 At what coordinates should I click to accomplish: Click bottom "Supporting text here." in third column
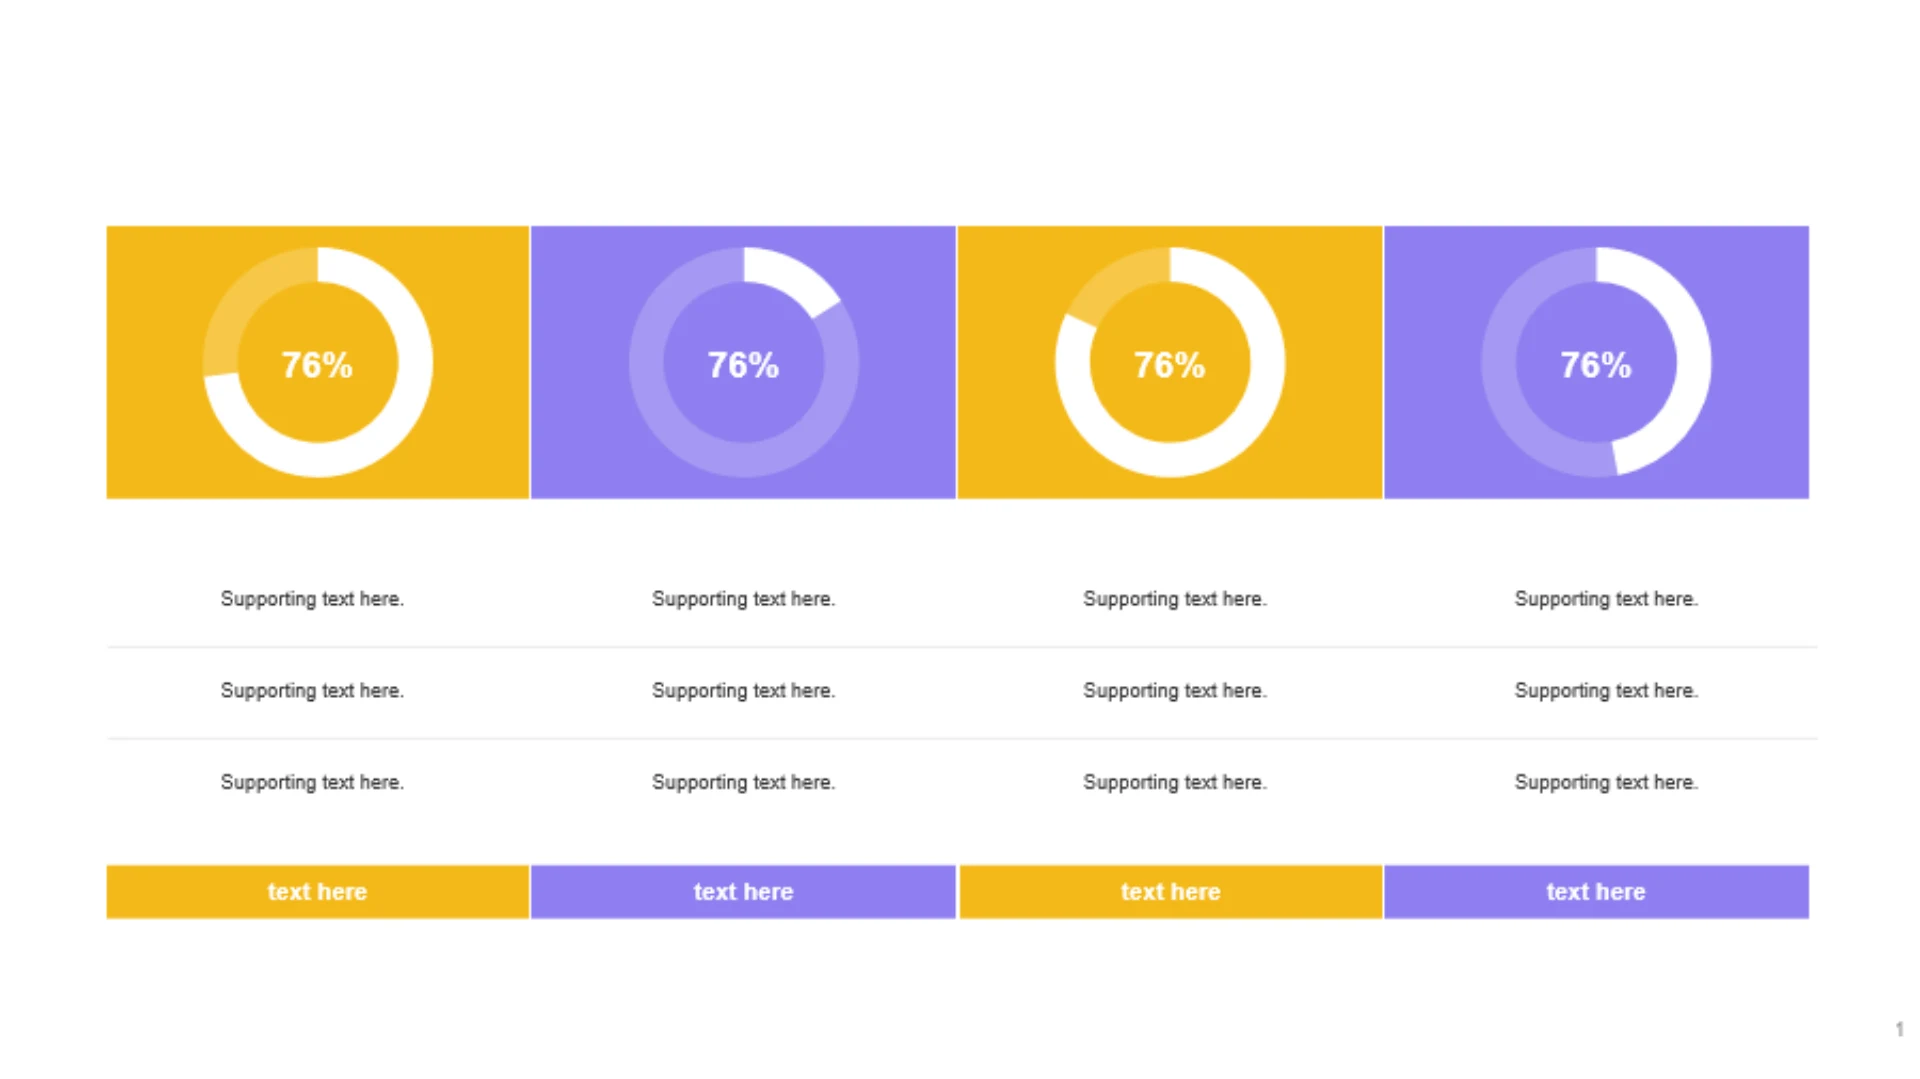pos(1175,782)
